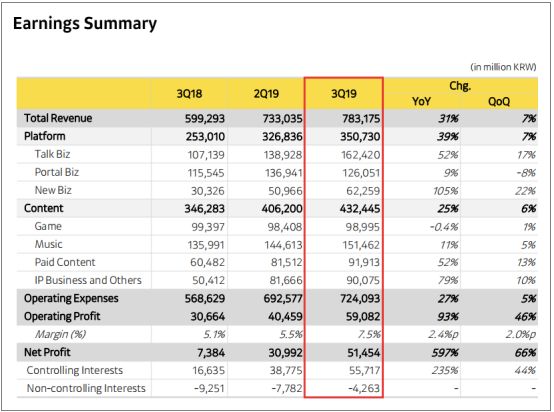The width and height of the screenshot is (554, 412).
Task: Select the 3Q19 Operating Profit value 59,082
Action: coord(363,317)
